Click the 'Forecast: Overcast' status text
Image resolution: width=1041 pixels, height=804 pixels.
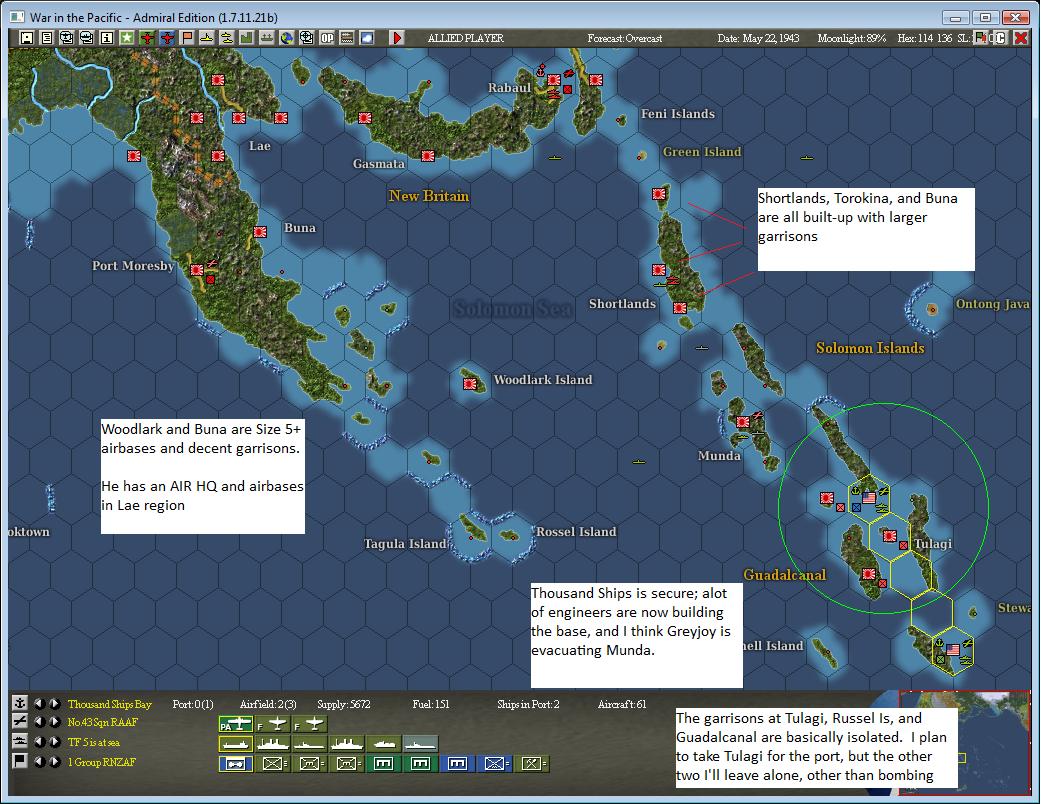[624, 39]
